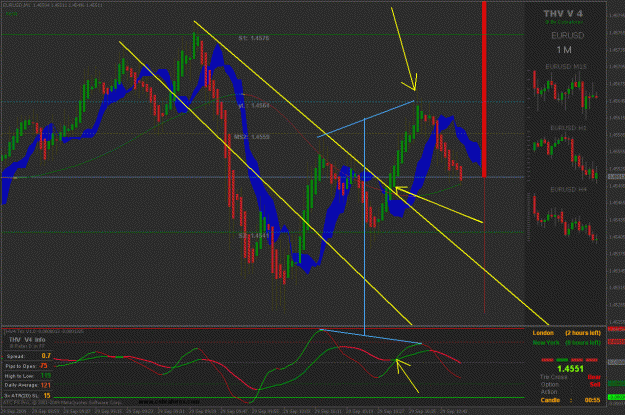Click the Bear signal text
Screen dimensions: 625x415
point(594,377)
